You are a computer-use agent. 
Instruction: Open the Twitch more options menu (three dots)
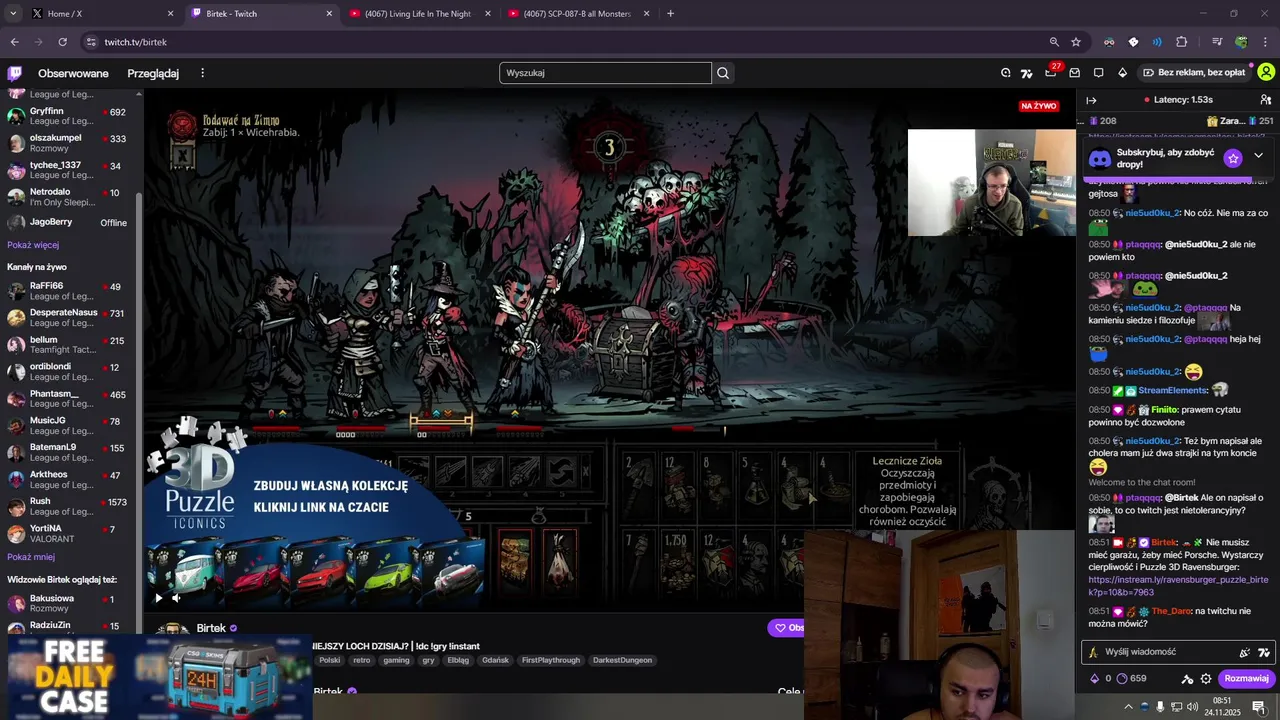pos(202,73)
